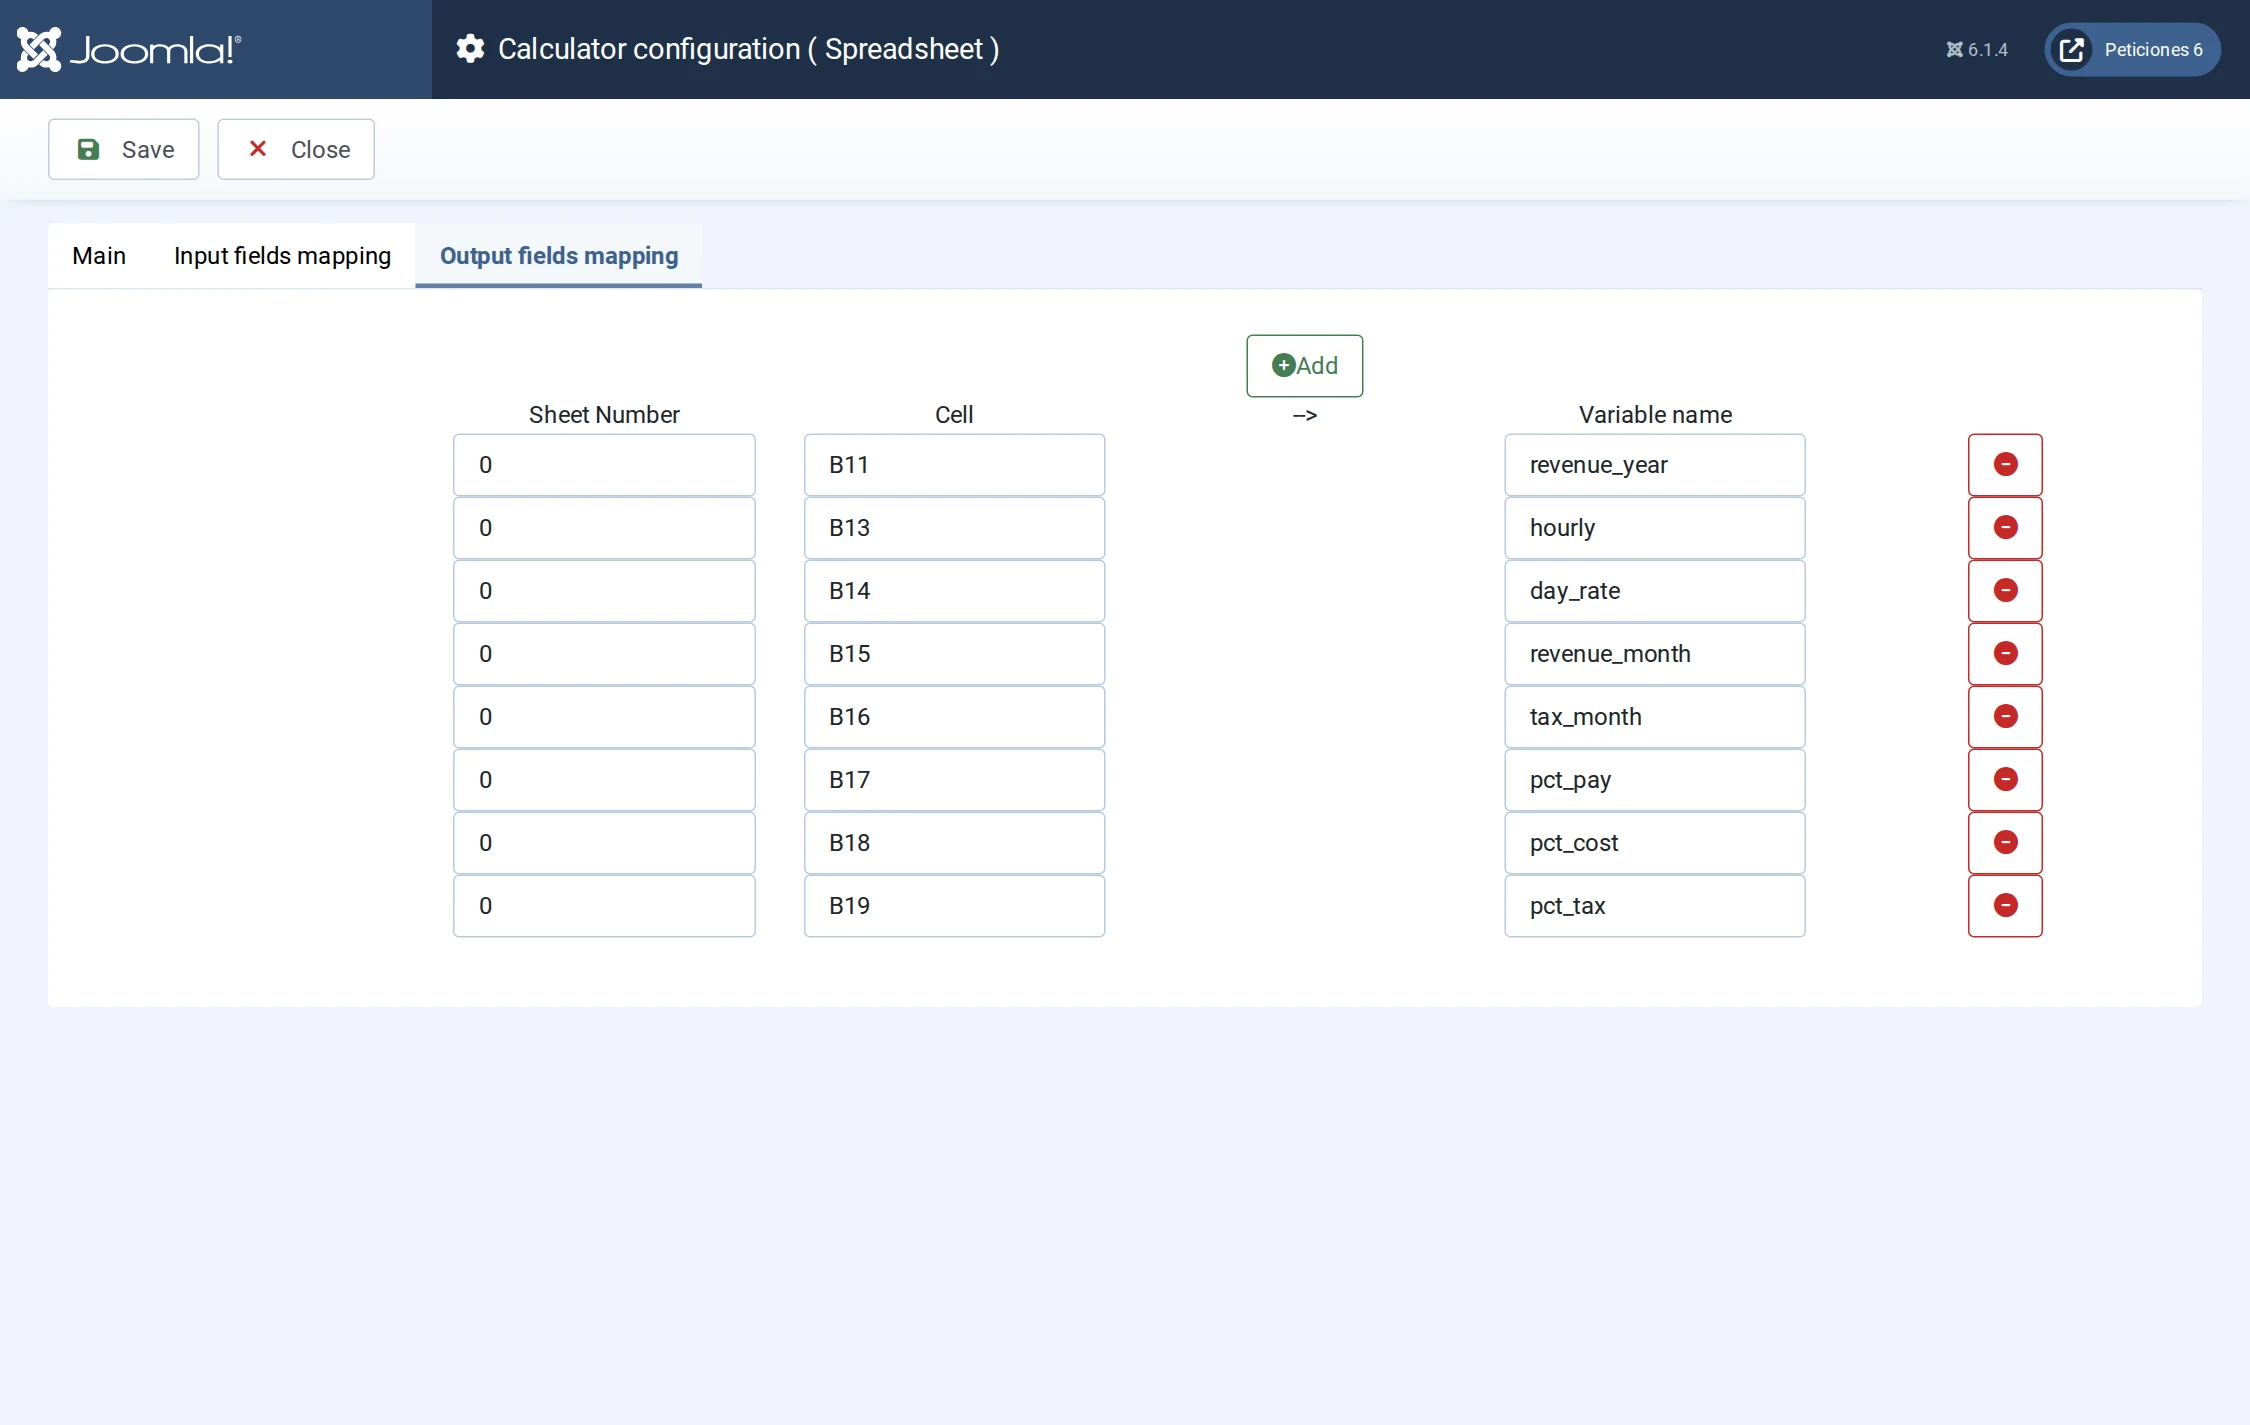
Task: Click the Cell field containing B16
Action: point(954,717)
